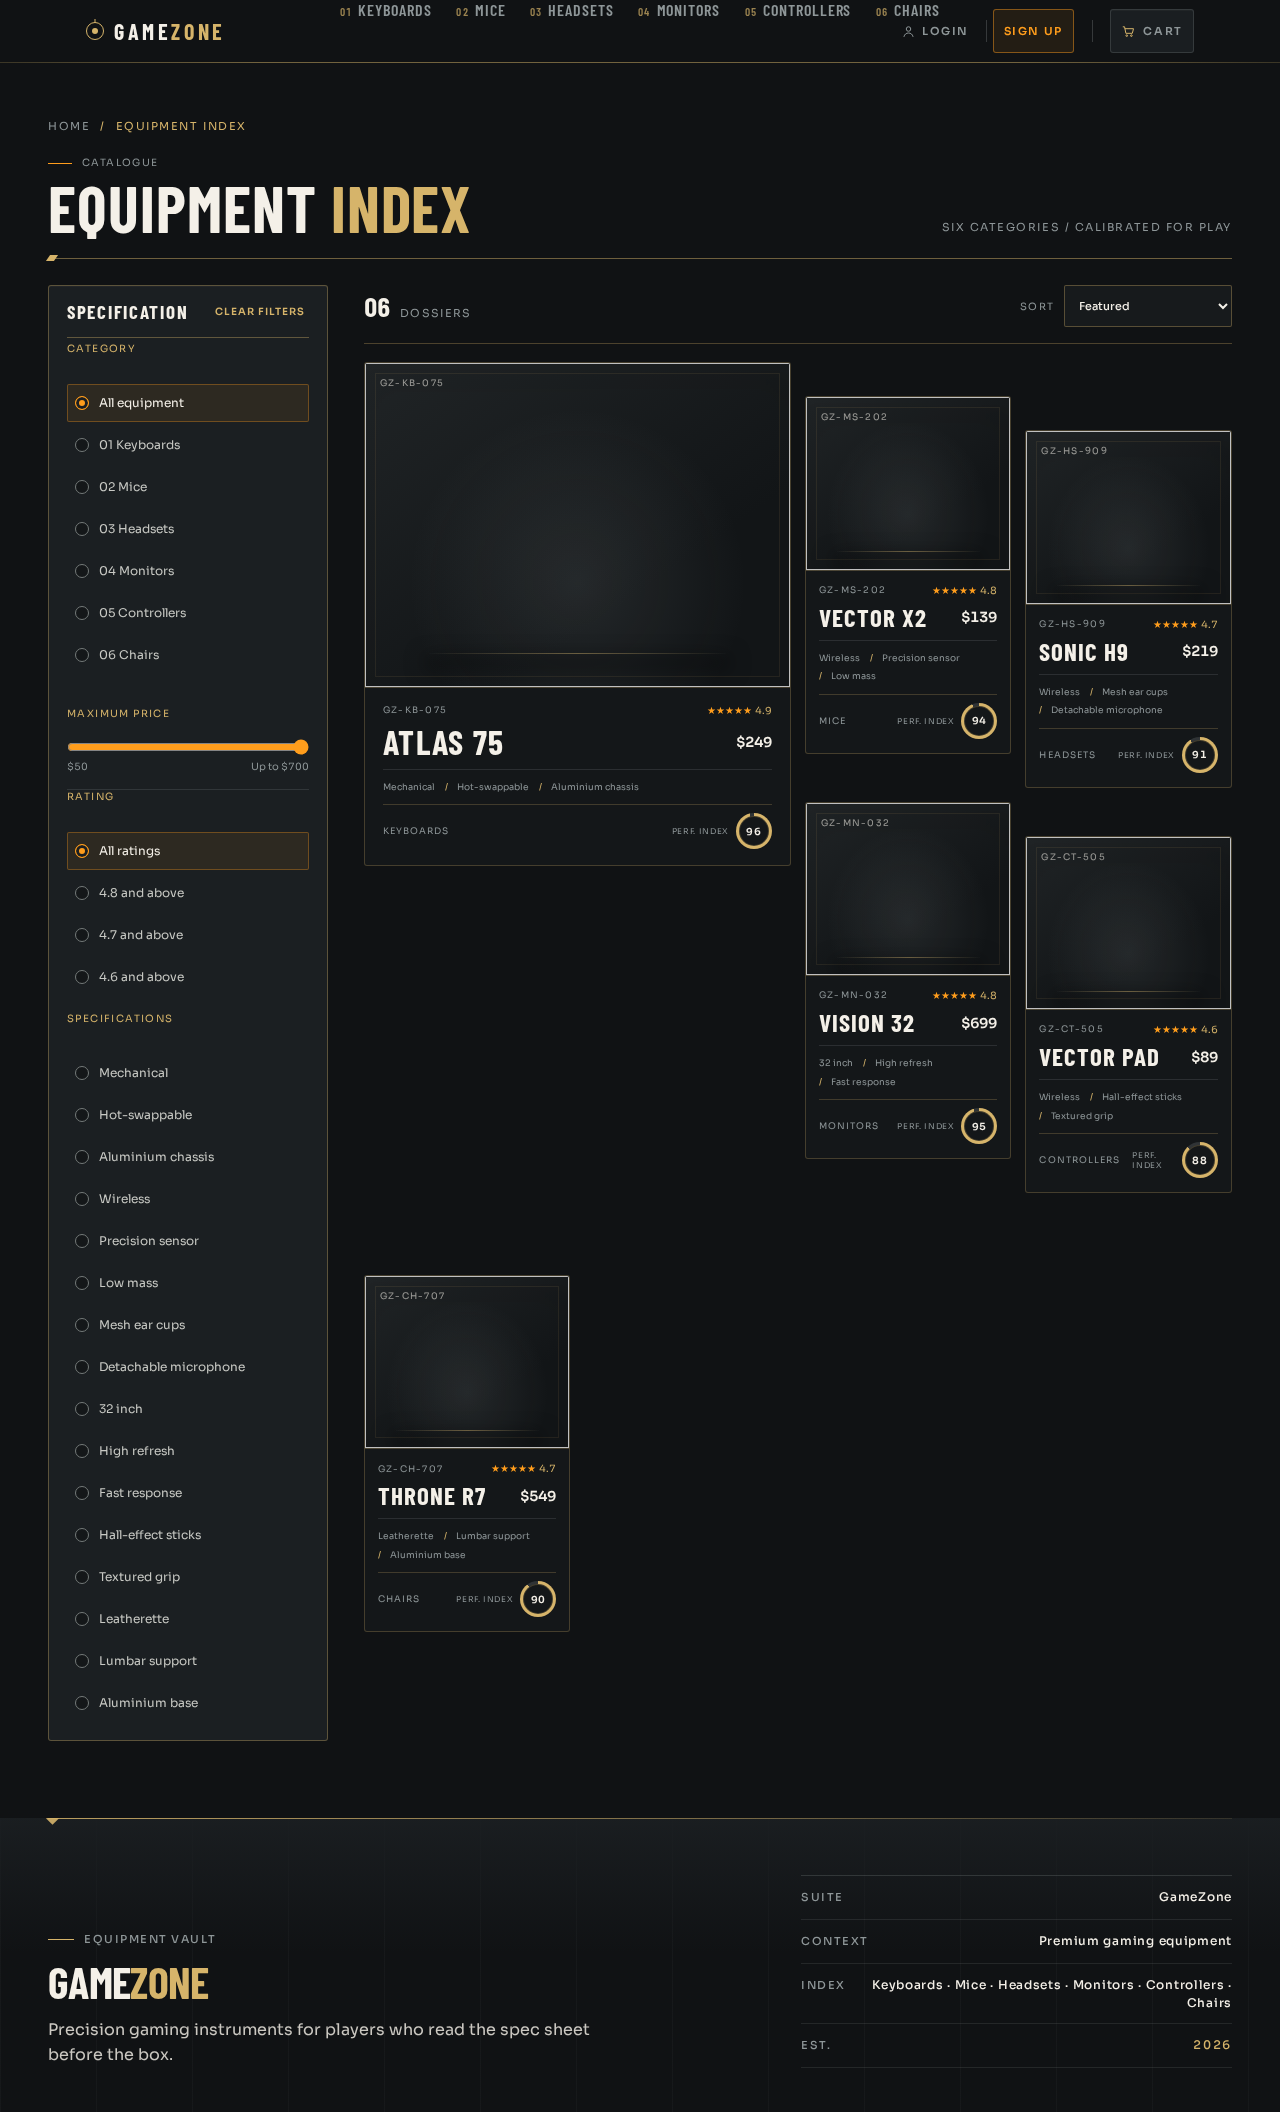Screen dimensions: 1280x2112
Task: Open the Controllers nav item
Action: 798,11
